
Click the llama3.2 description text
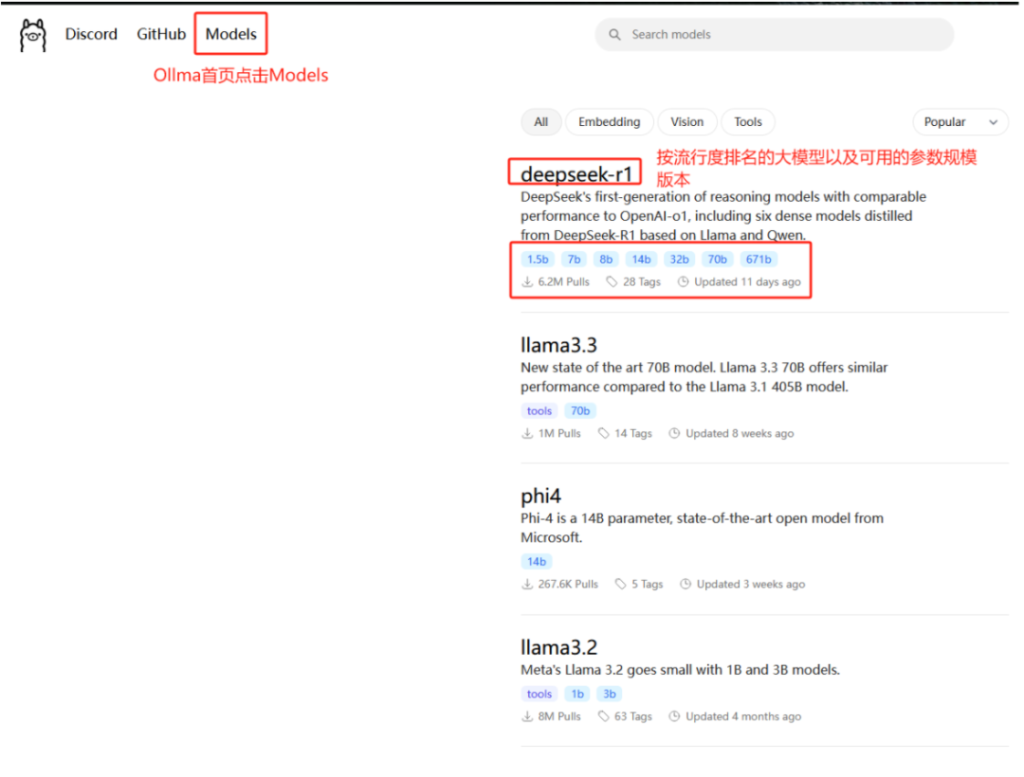click(x=680, y=670)
